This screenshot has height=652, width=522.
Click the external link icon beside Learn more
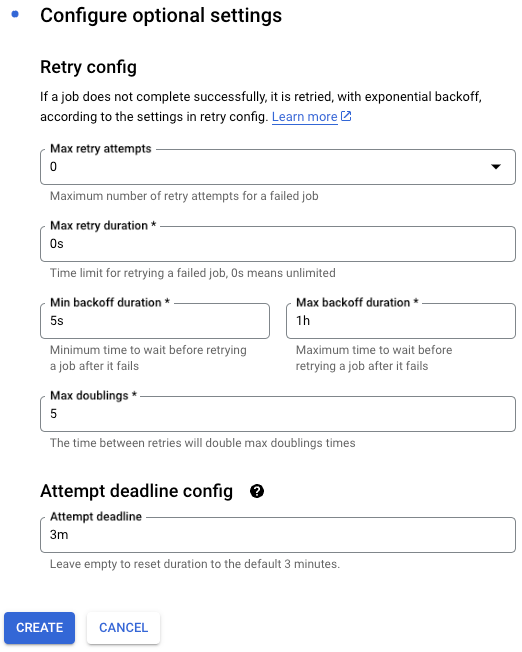pos(346,116)
